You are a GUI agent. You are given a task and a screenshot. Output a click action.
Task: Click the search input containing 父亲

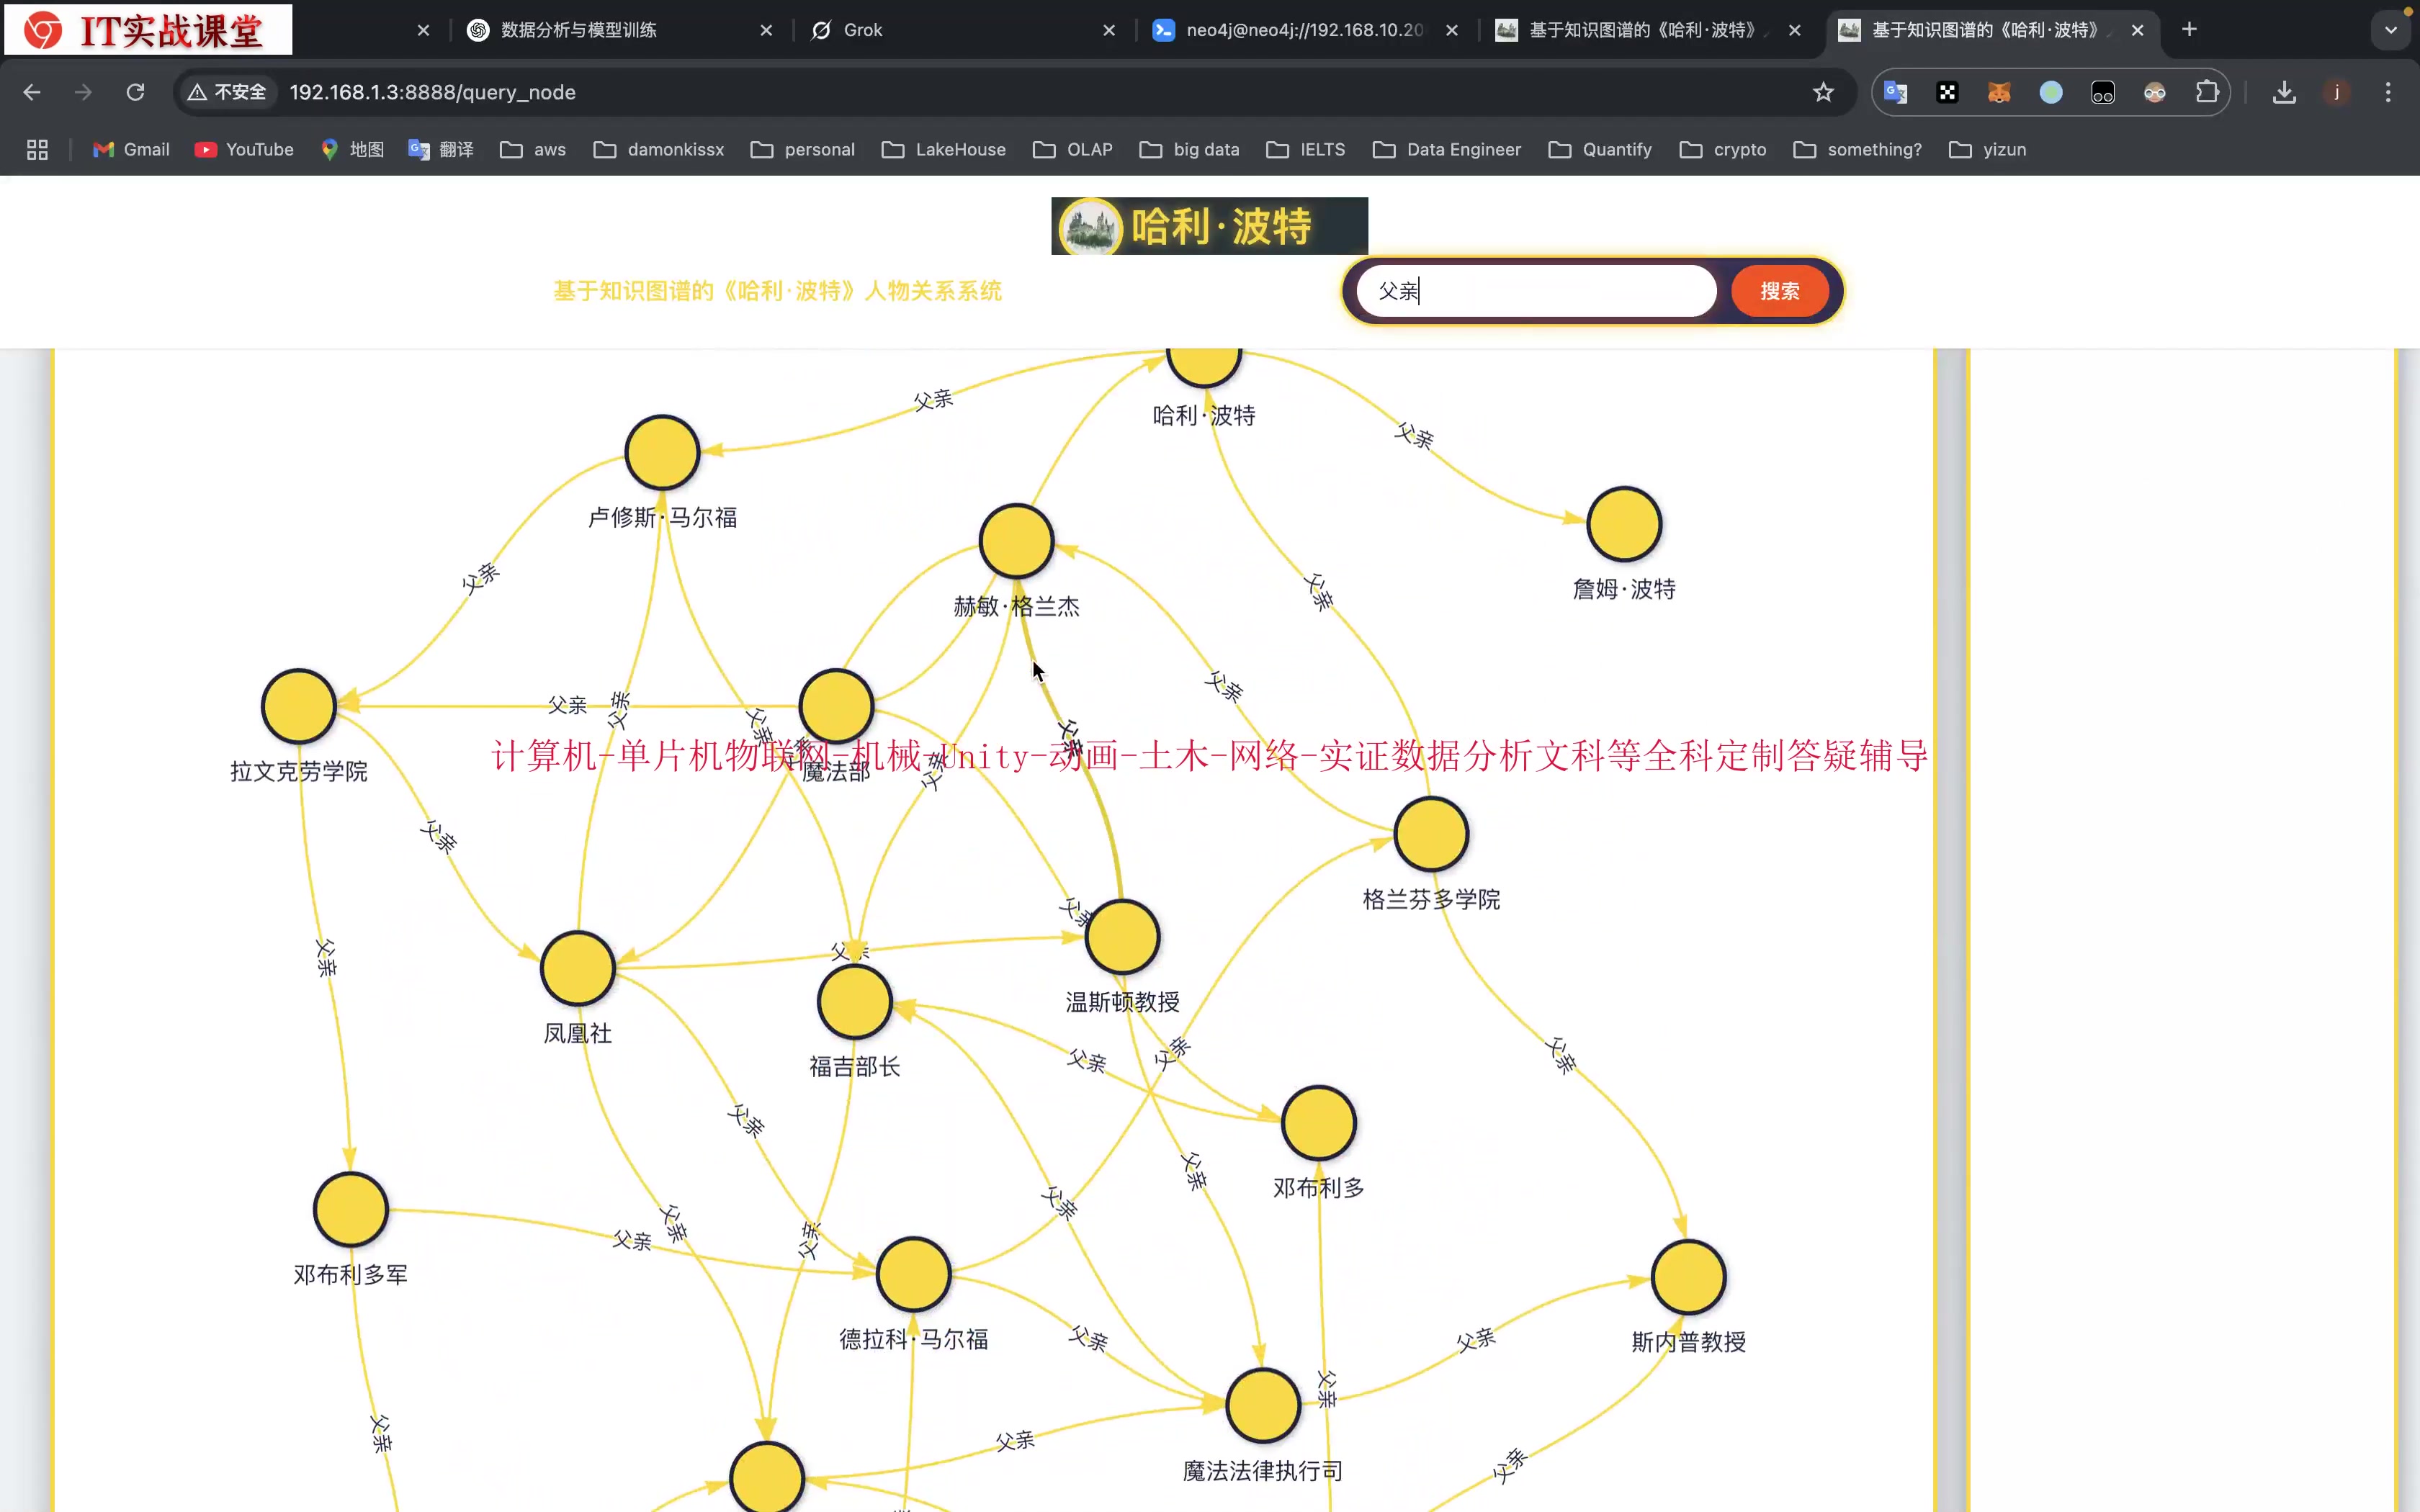pyautogui.click(x=1535, y=291)
